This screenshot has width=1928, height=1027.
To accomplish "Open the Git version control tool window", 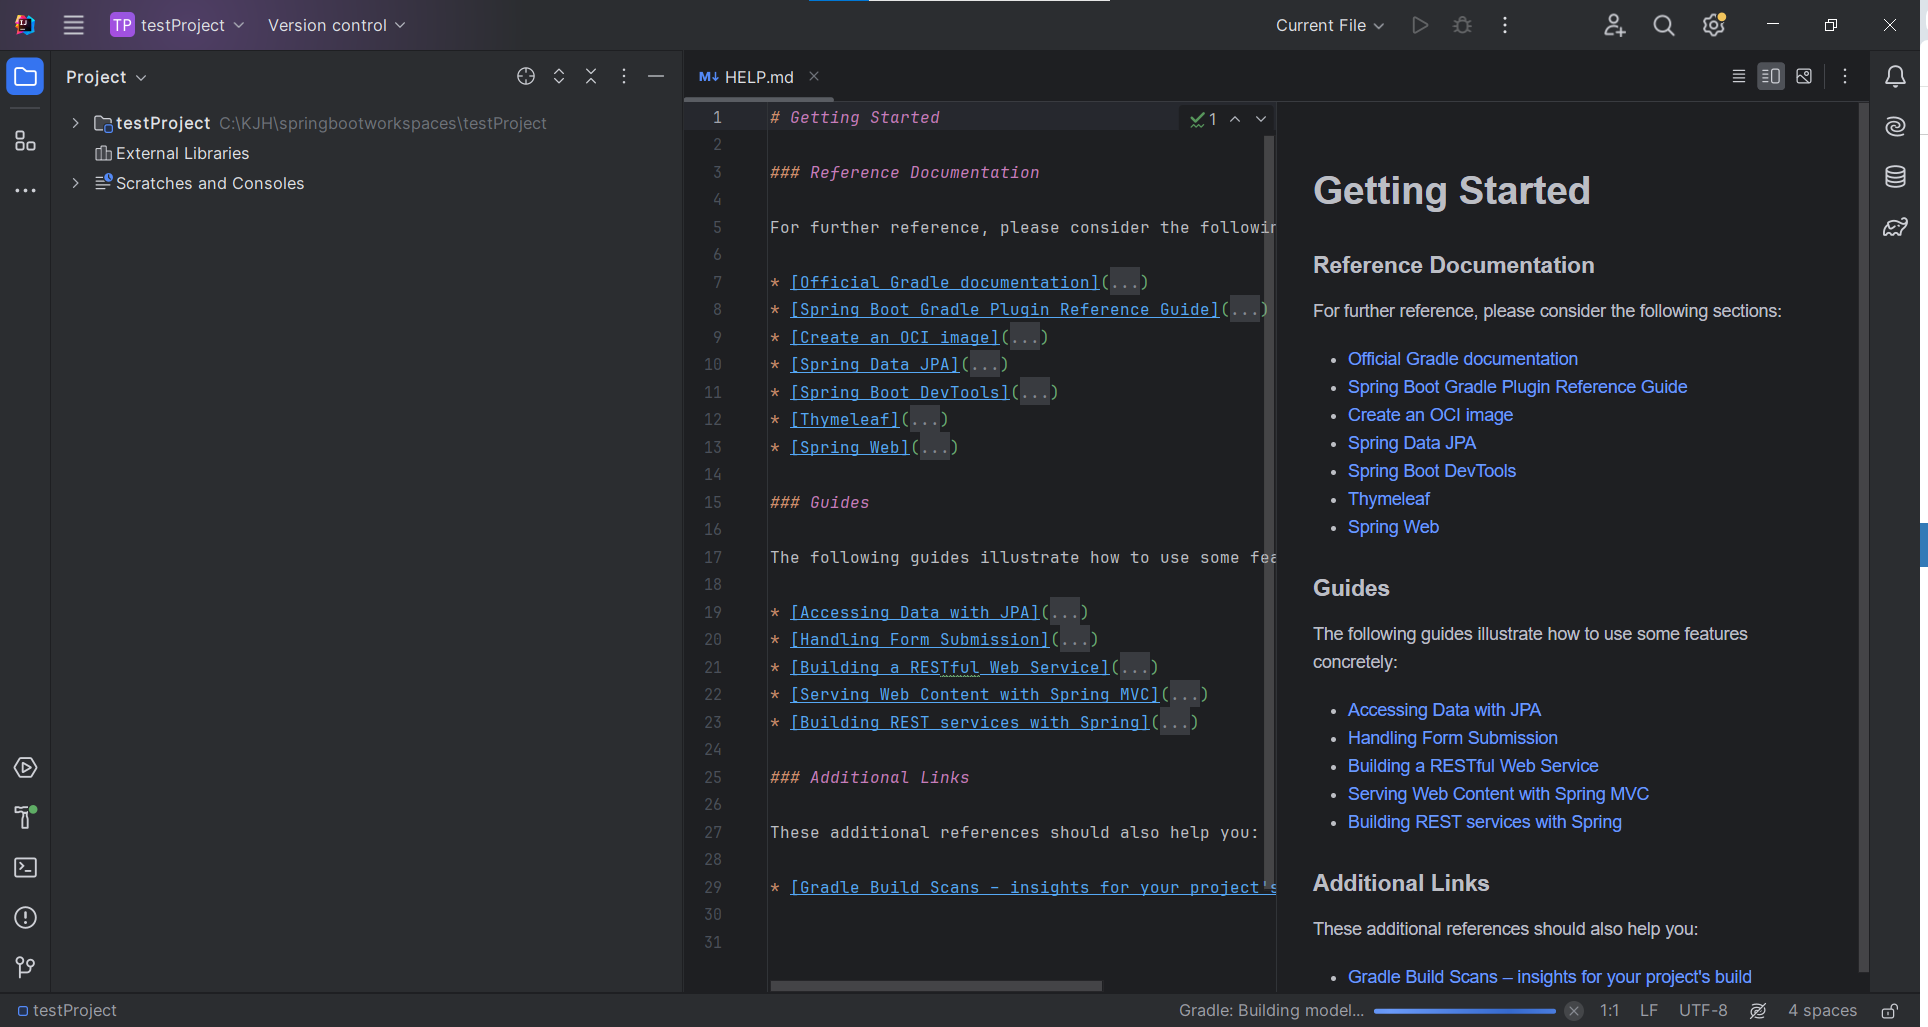I will 25,967.
